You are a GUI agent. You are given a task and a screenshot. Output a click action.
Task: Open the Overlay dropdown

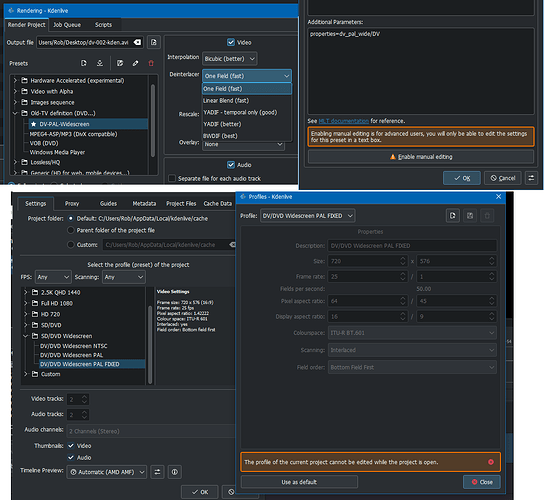click(x=243, y=144)
